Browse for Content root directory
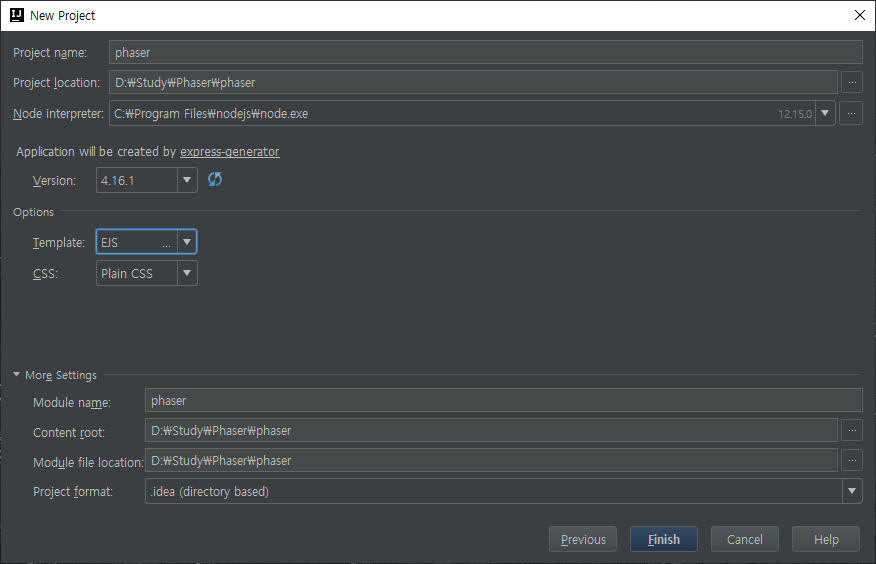Viewport: 876px width, 564px height. coord(852,431)
